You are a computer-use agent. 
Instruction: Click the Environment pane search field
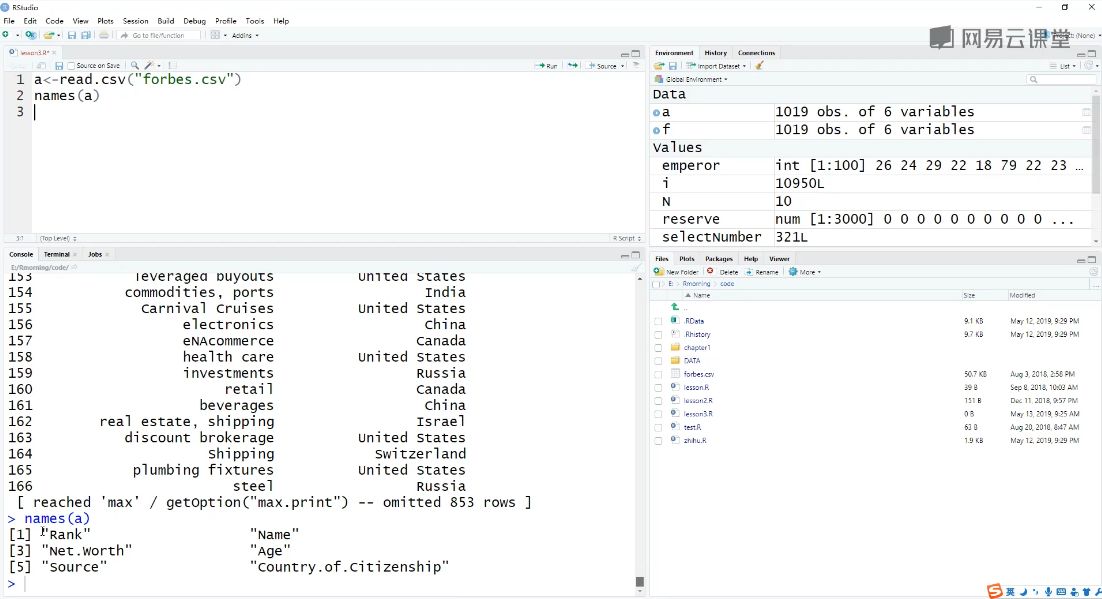pos(1061,79)
